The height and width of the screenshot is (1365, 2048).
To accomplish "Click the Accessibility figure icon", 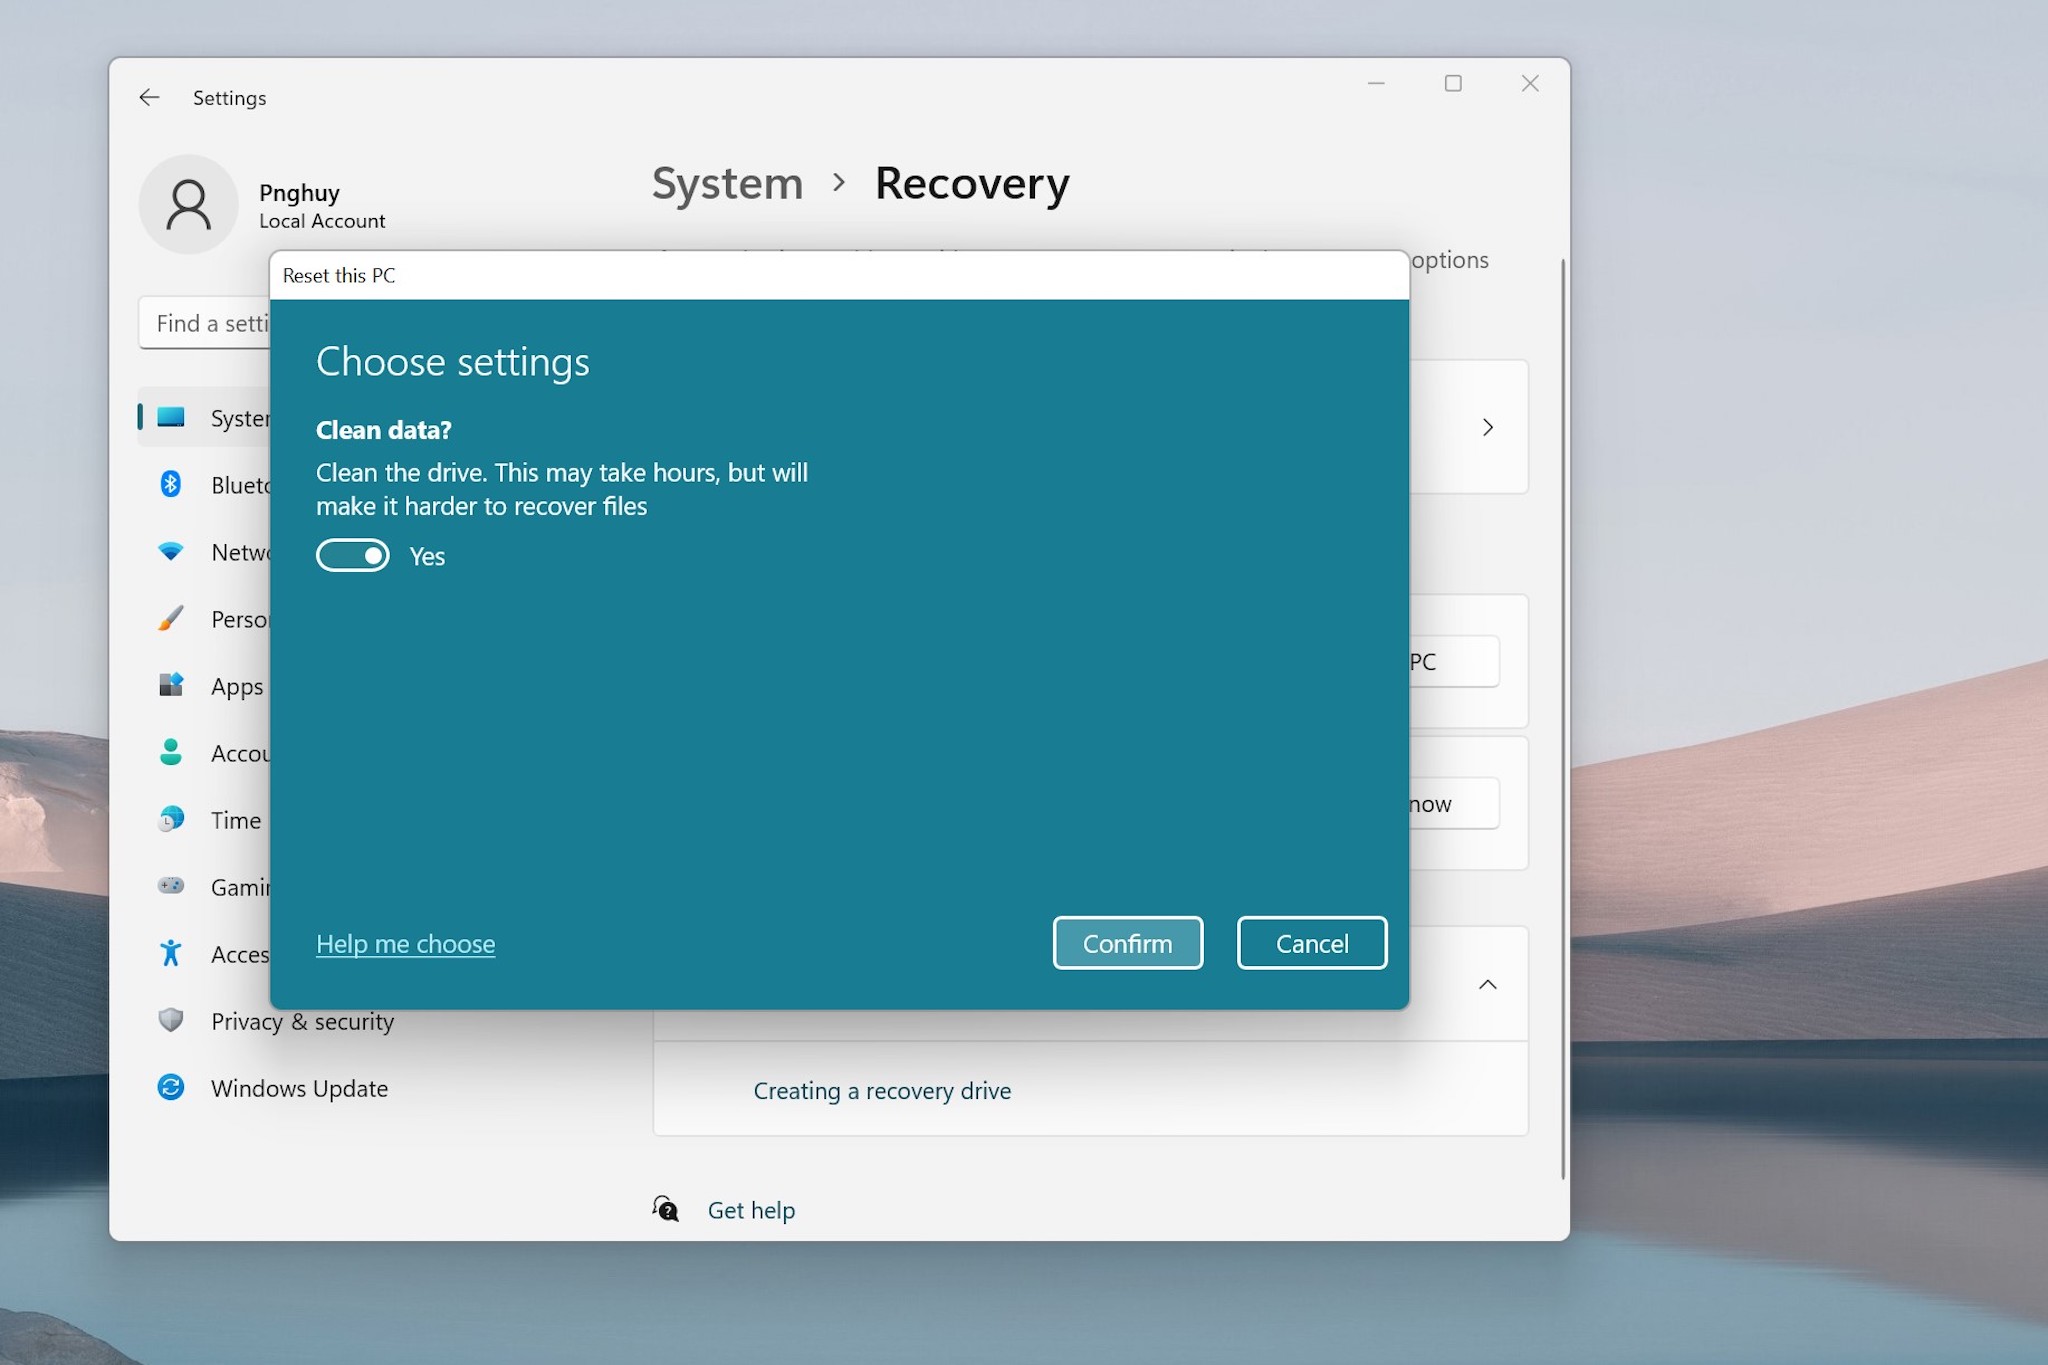I will [171, 953].
